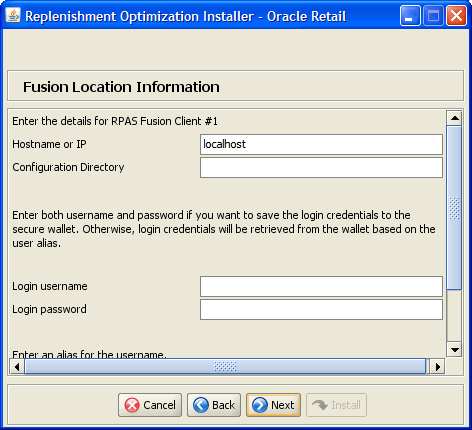Click into the Login password field

[321, 309]
